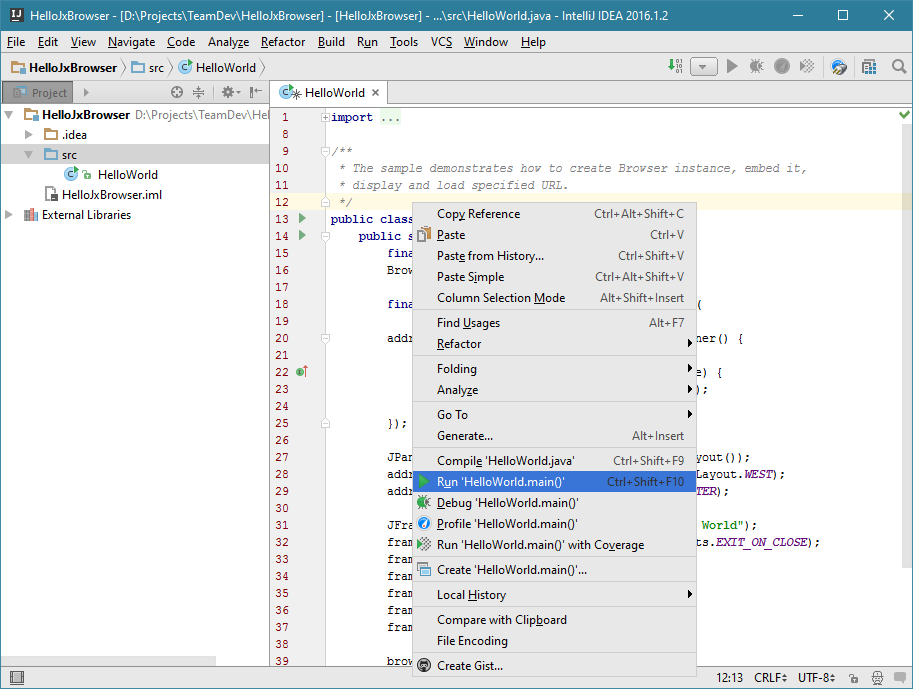Change UTF-8 file encoding in status bar

pos(816,678)
